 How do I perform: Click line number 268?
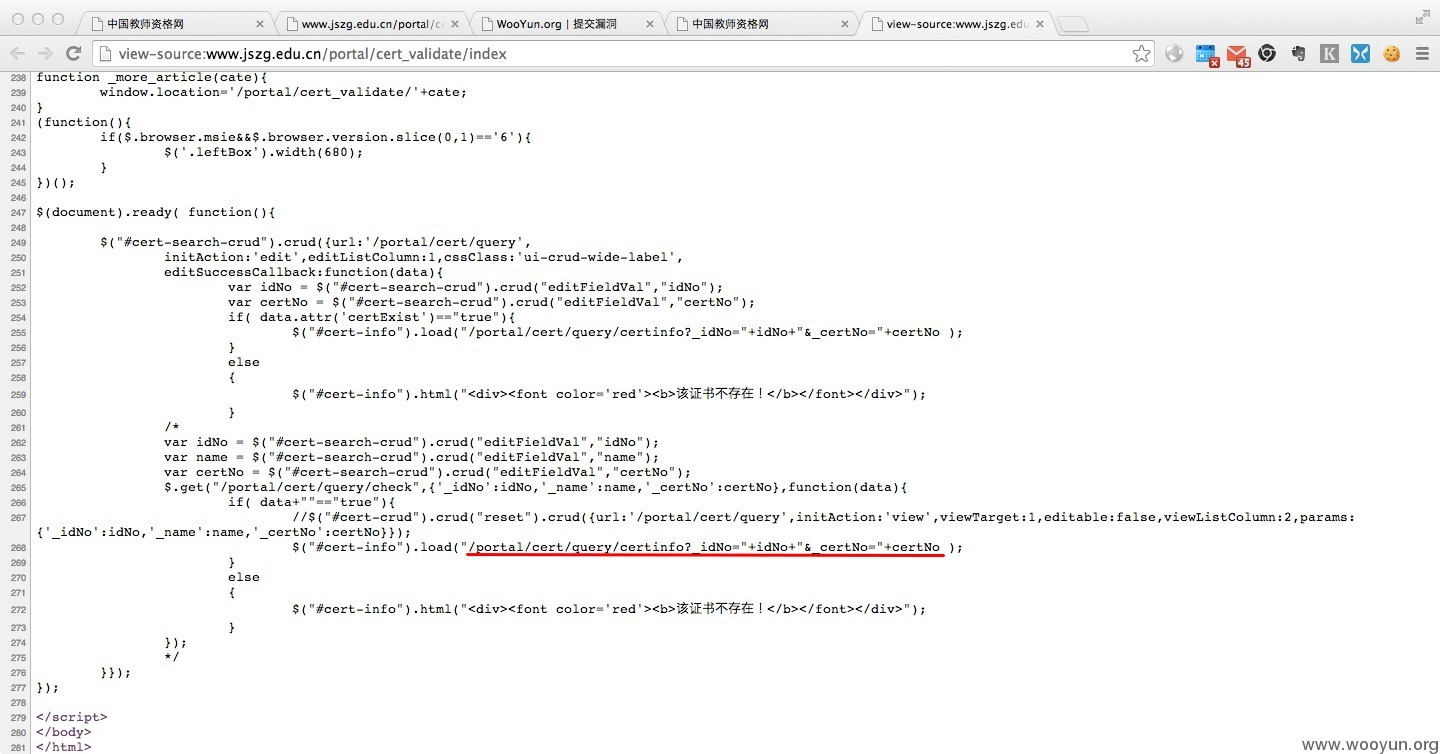[18, 548]
